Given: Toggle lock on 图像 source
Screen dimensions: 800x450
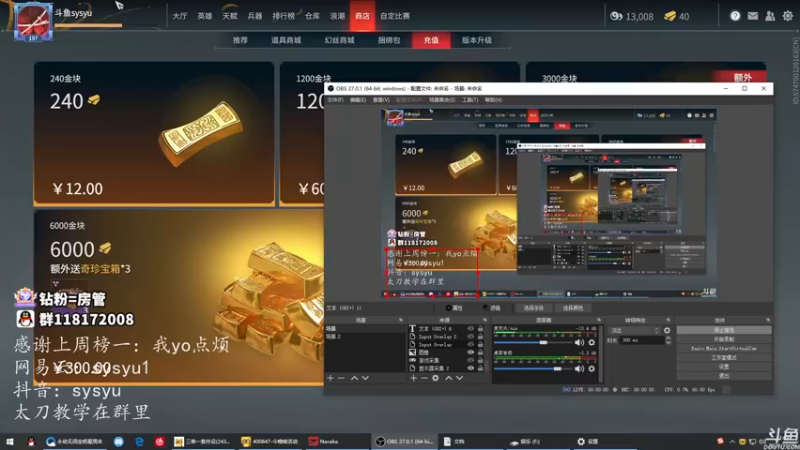Looking at the screenshot, I should (480, 353).
